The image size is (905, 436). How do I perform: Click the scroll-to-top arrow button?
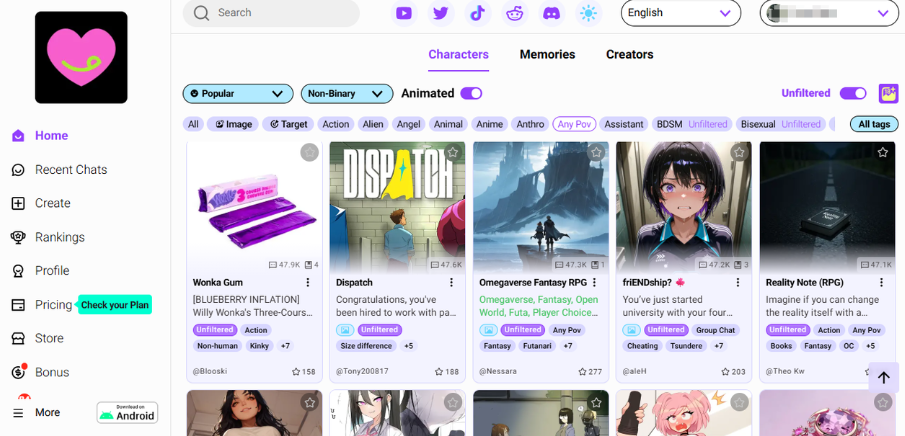click(x=883, y=377)
